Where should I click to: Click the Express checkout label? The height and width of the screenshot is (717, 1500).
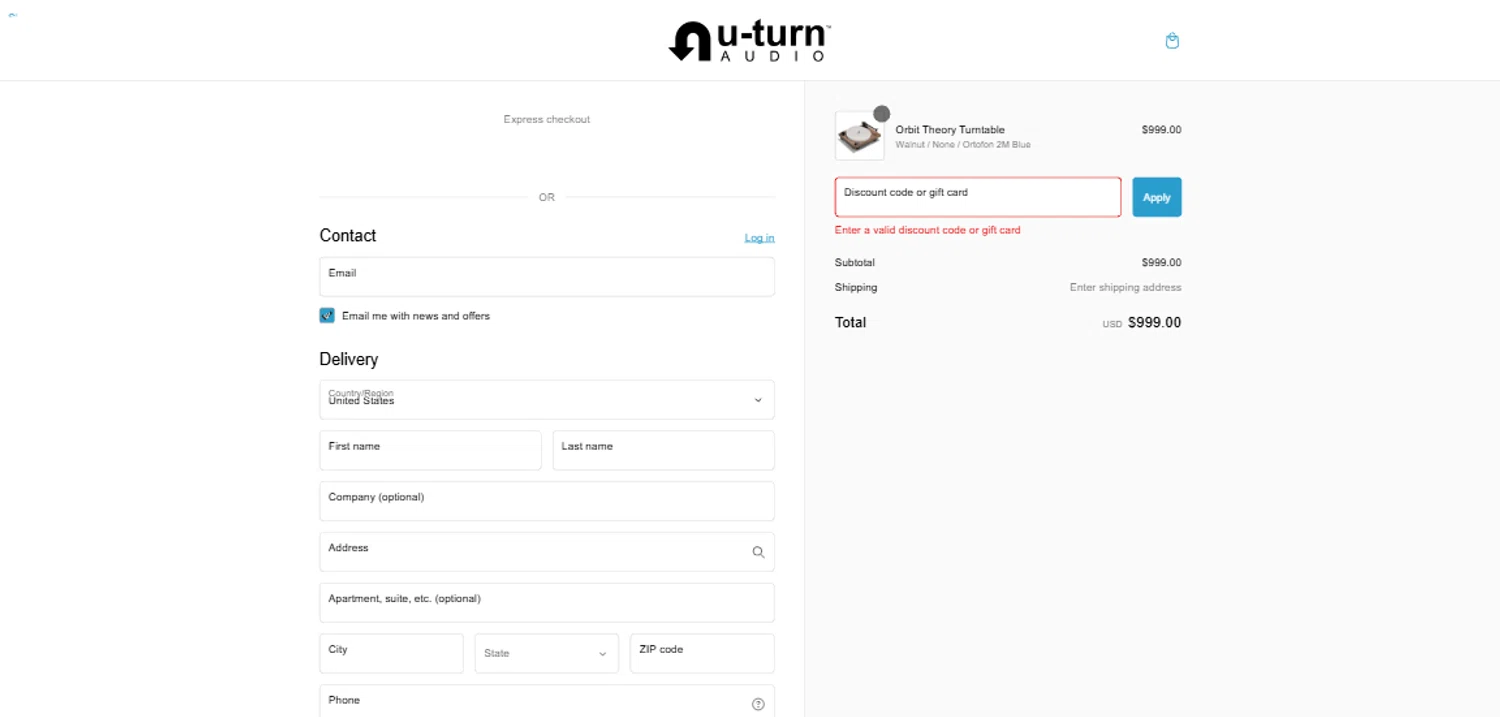[547, 119]
